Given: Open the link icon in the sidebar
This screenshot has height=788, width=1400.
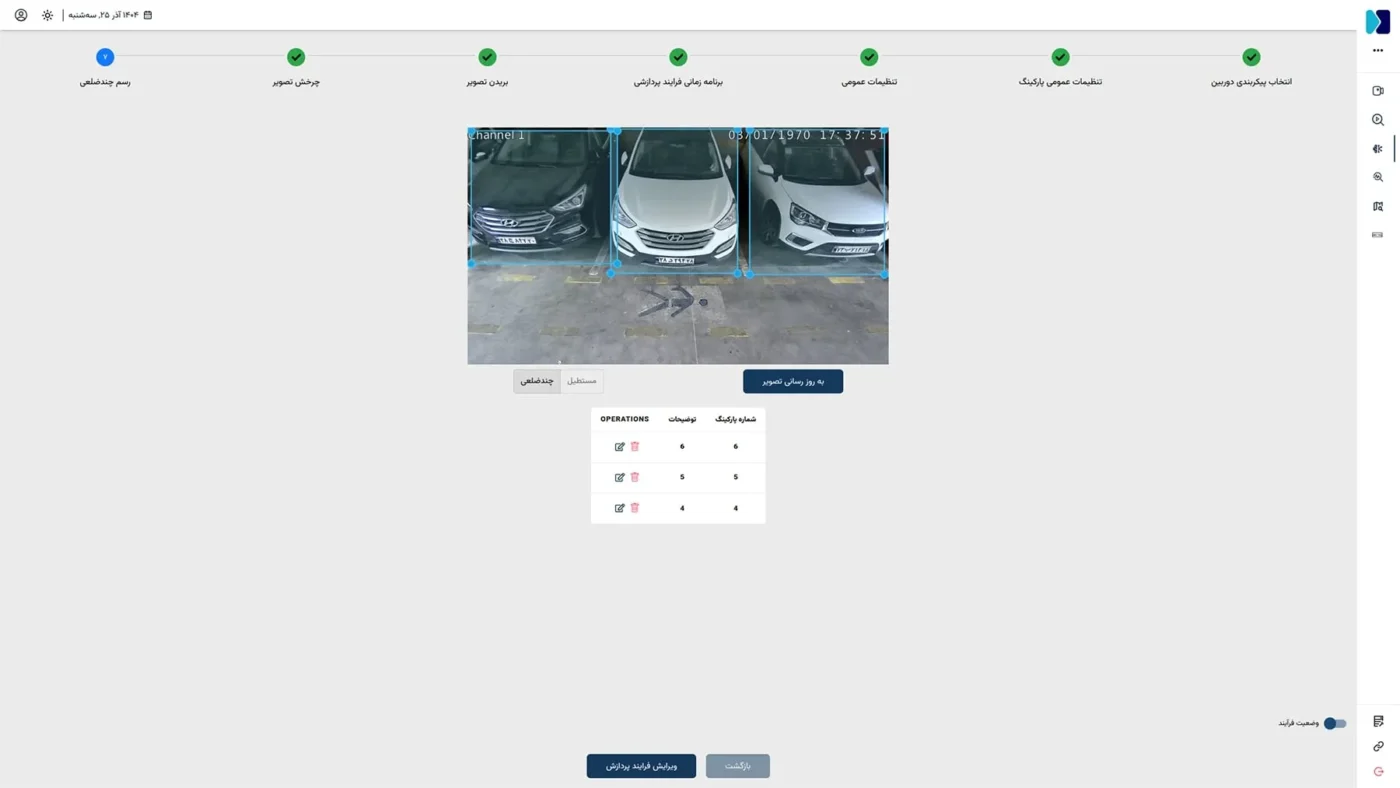Looking at the screenshot, I should tap(1378, 746).
